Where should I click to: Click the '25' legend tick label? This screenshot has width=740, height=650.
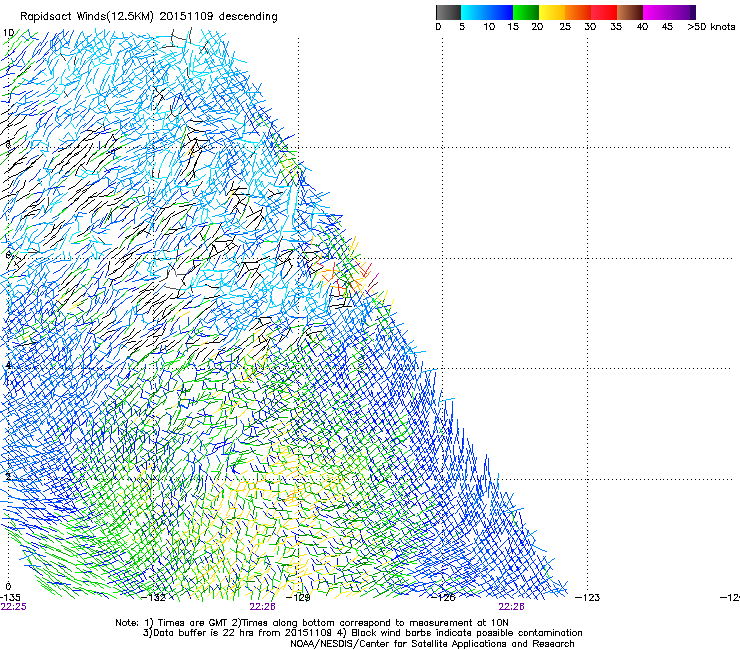point(565,27)
